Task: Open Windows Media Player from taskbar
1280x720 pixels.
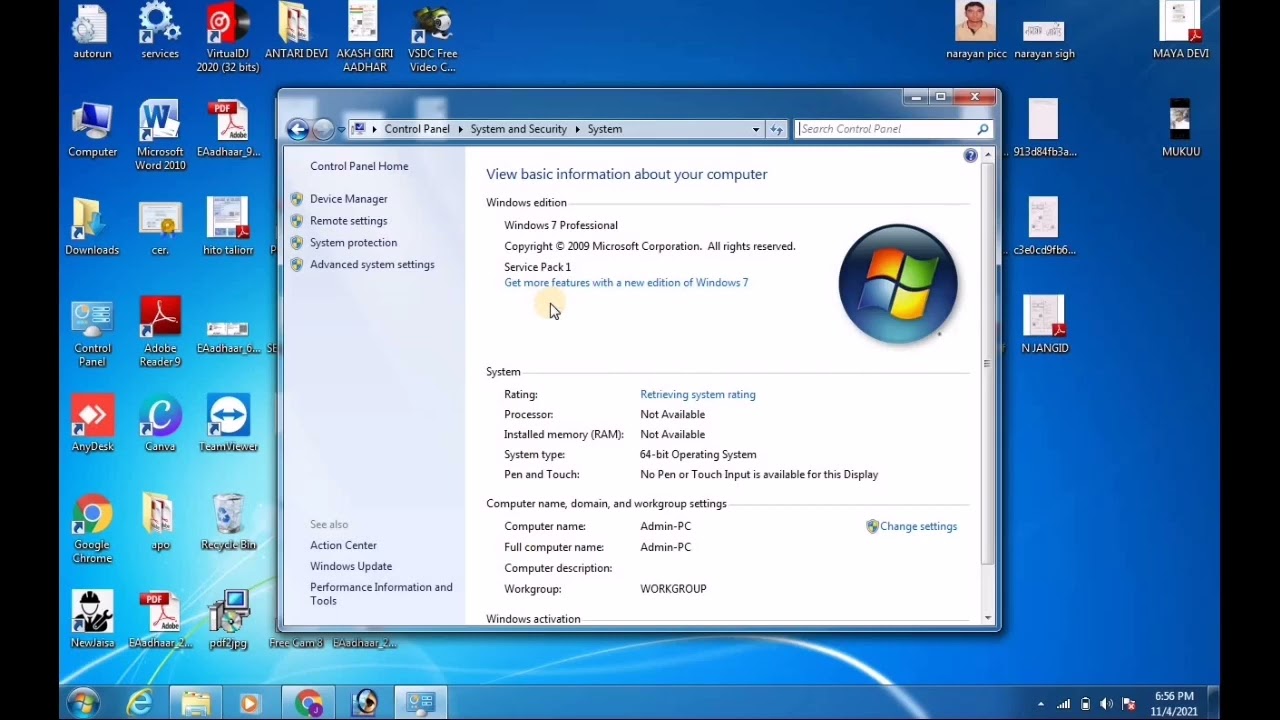Action: pyautogui.click(x=250, y=704)
